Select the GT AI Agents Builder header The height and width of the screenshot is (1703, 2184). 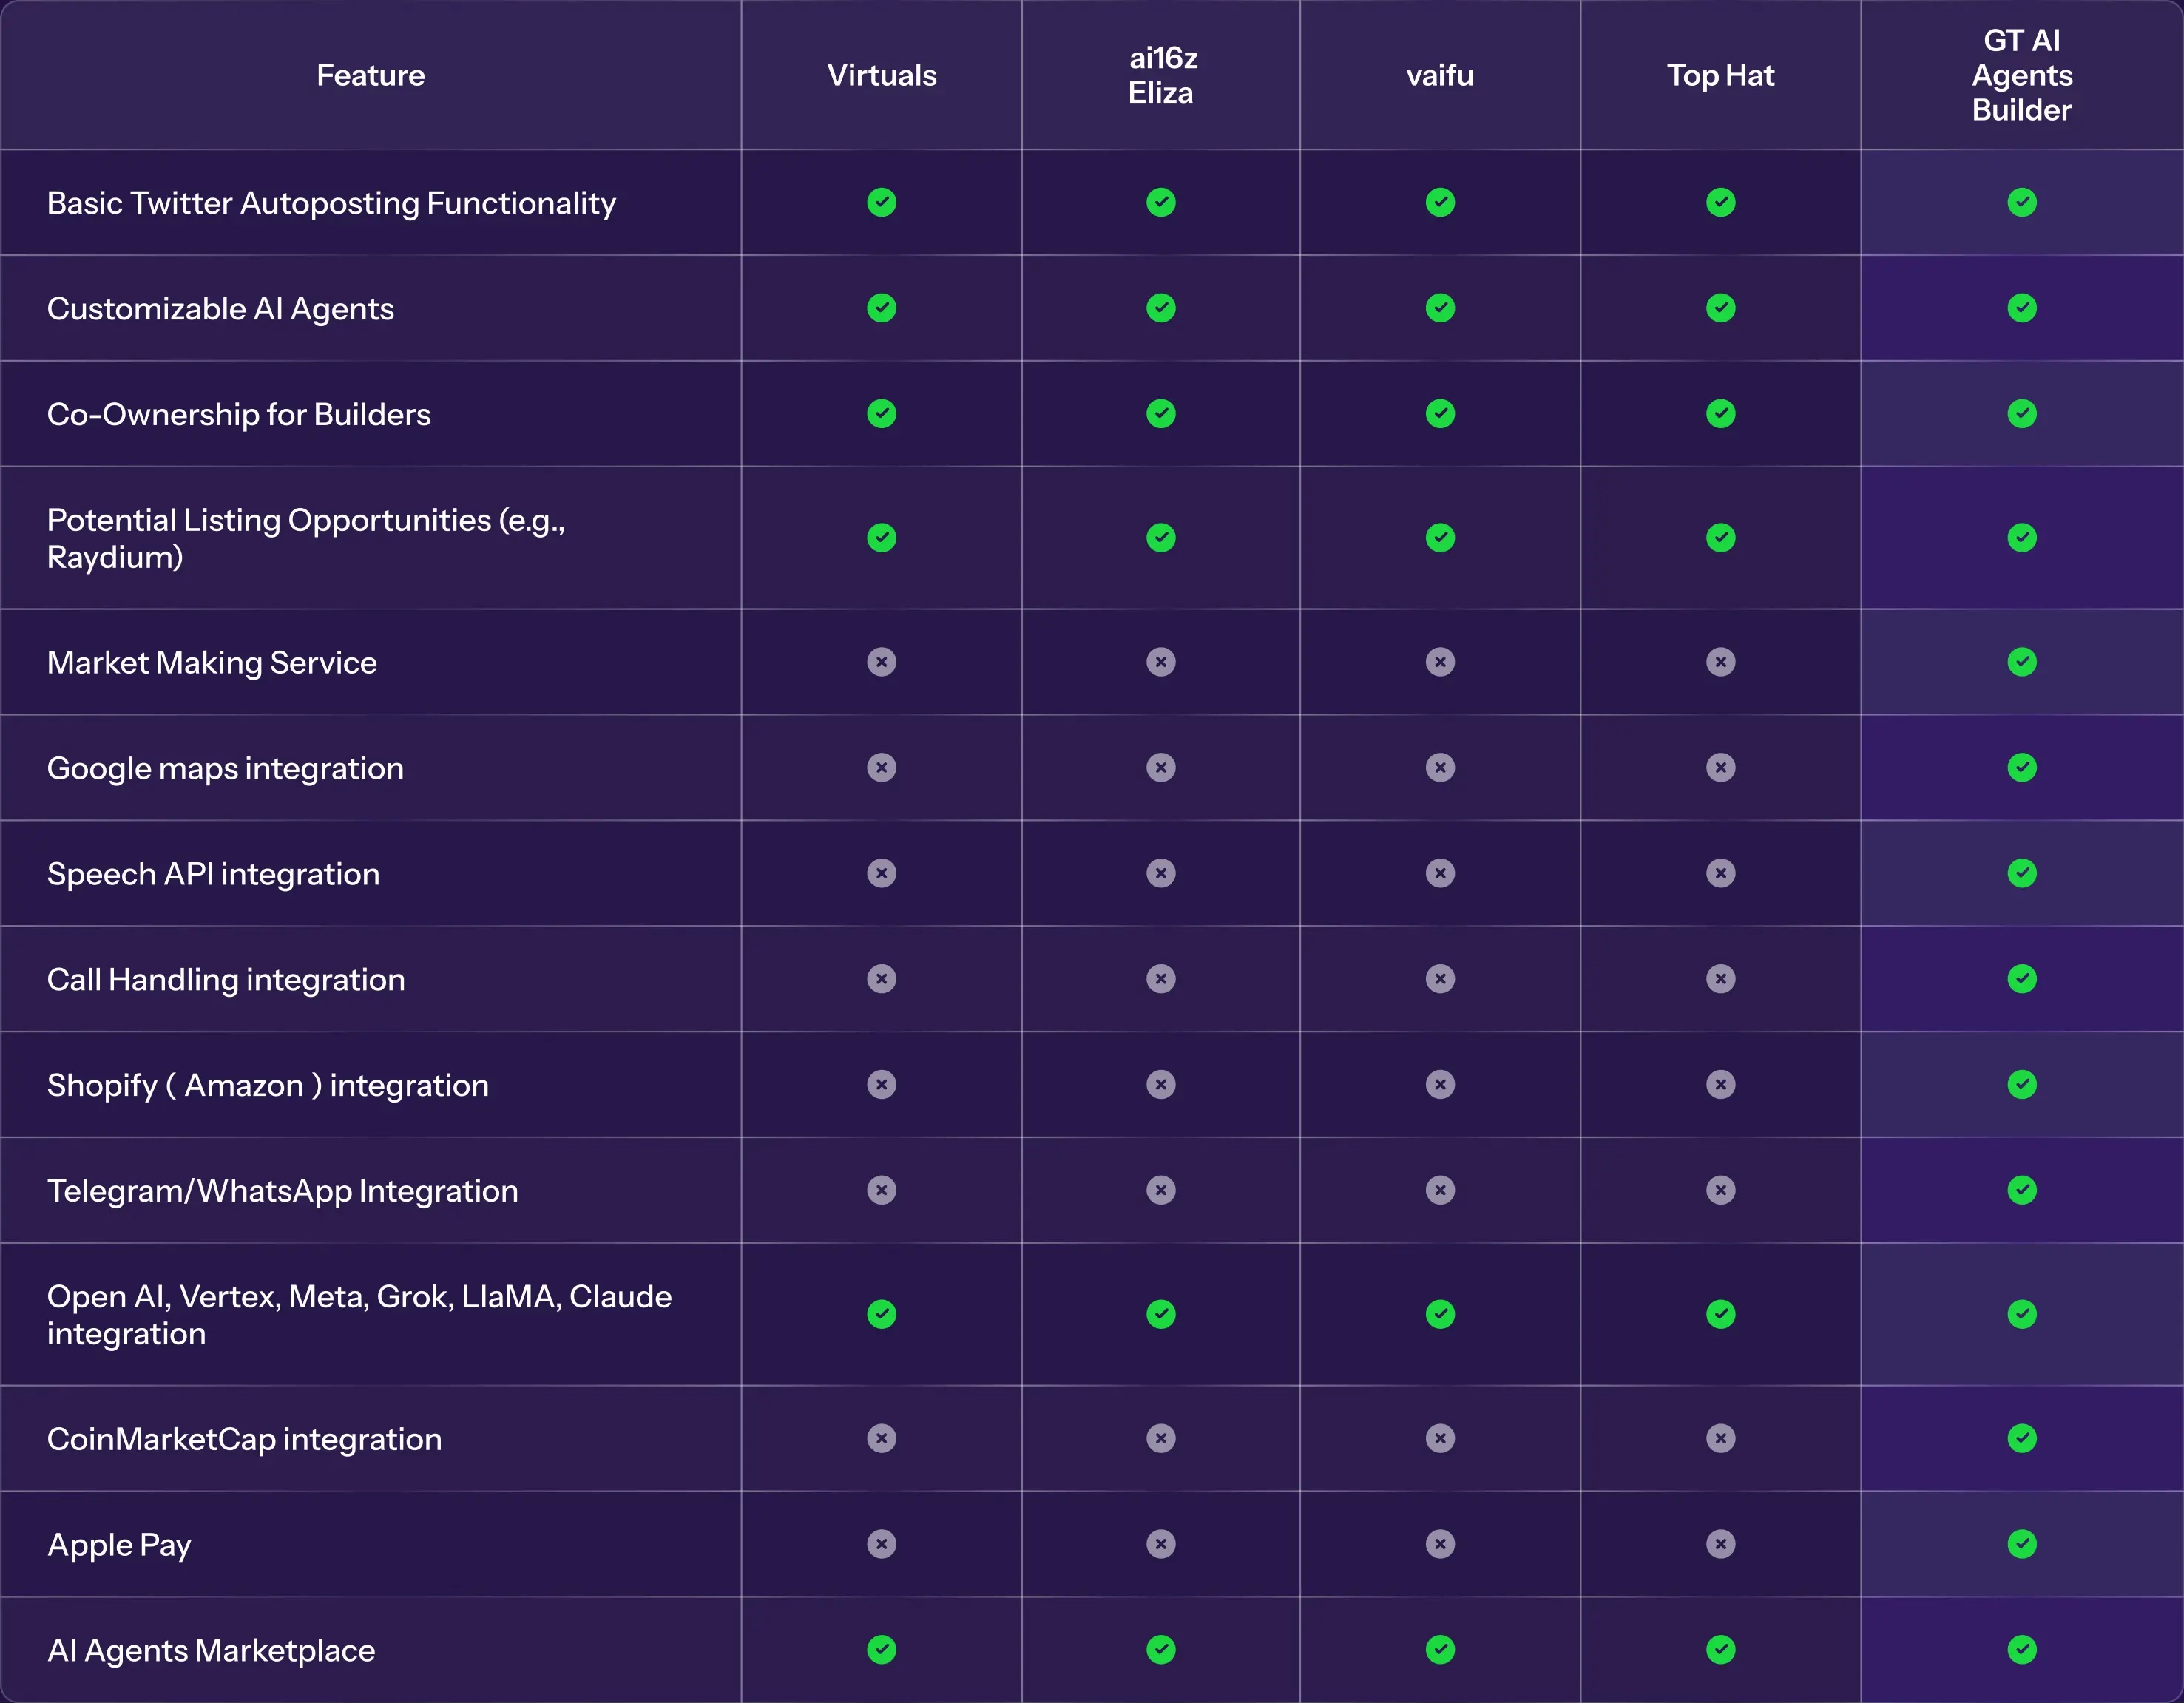click(x=2022, y=75)
